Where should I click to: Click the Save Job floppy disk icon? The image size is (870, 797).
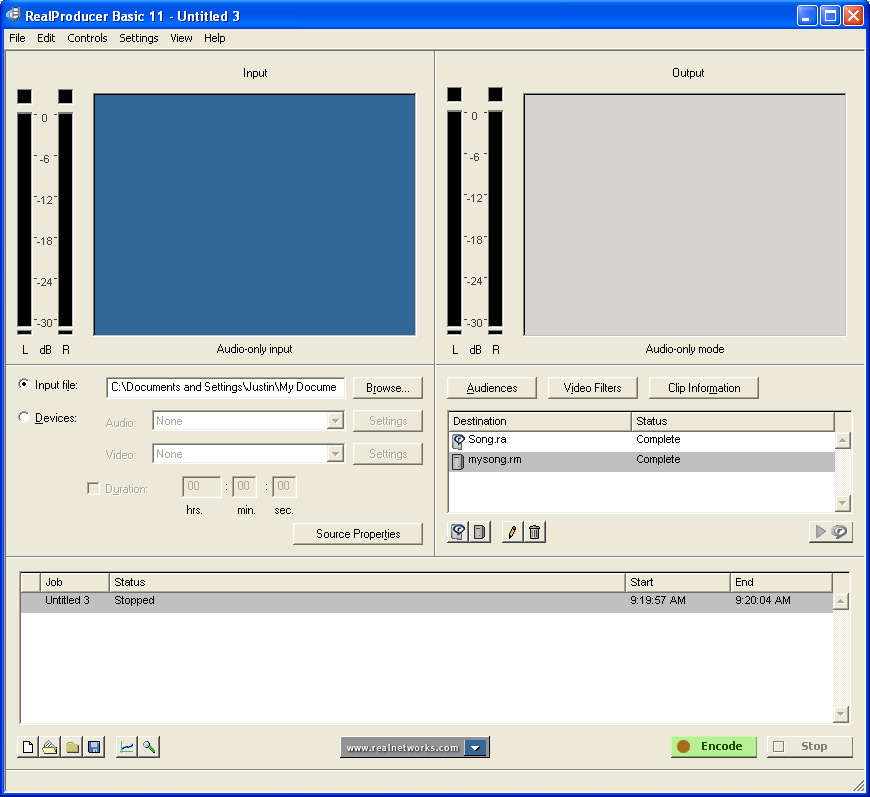click(x=94, y=747)
